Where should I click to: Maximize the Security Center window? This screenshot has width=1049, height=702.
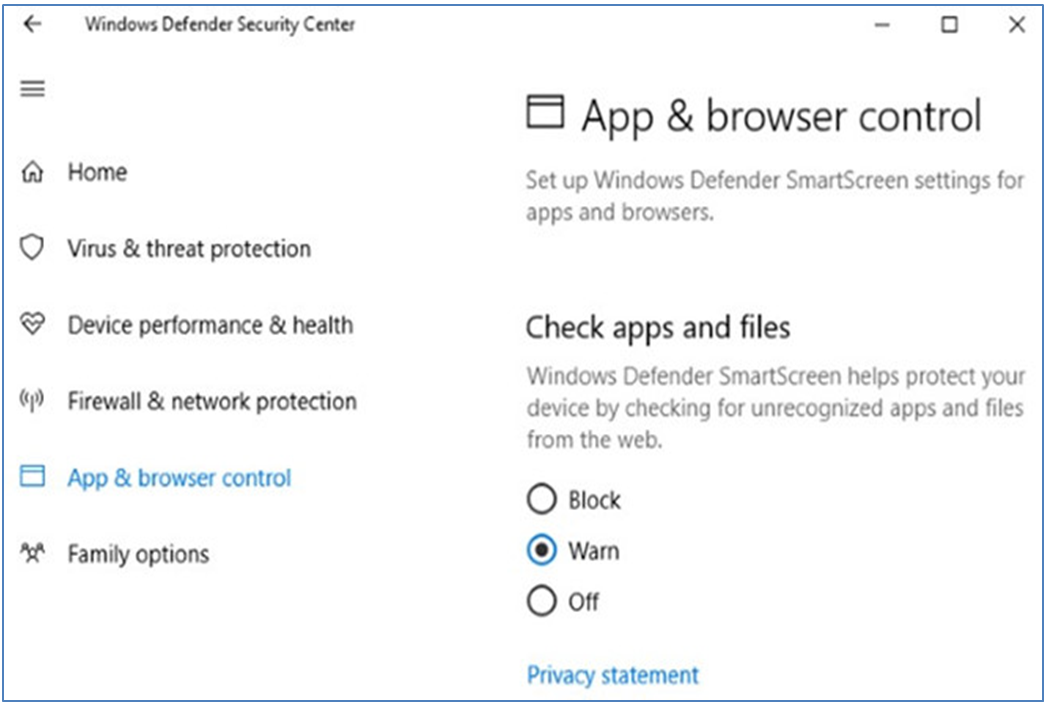tap(949, 25)
